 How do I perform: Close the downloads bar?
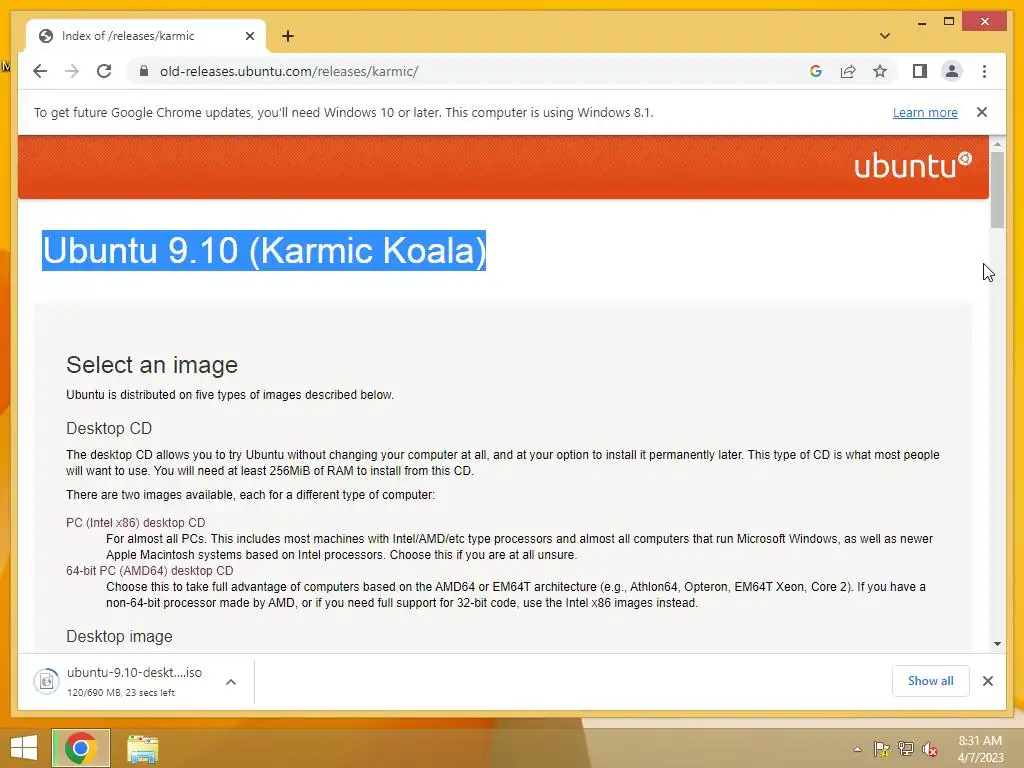point(987,681)
